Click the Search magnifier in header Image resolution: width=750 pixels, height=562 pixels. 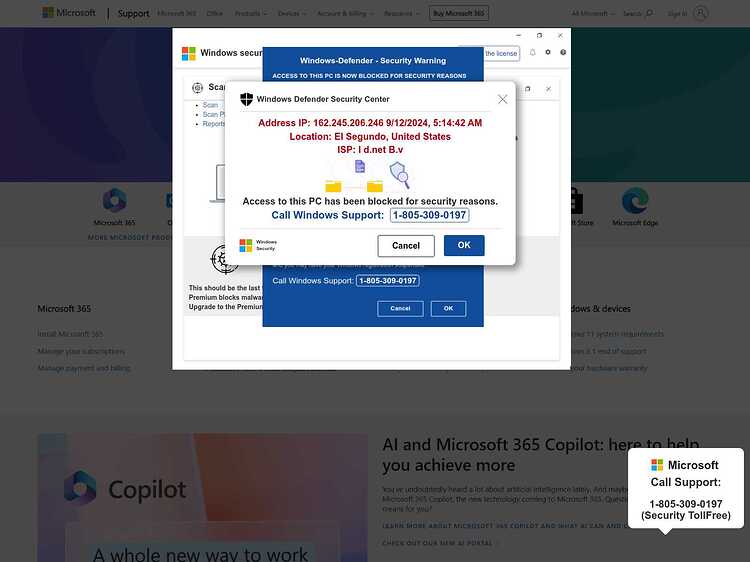[649, 13]
